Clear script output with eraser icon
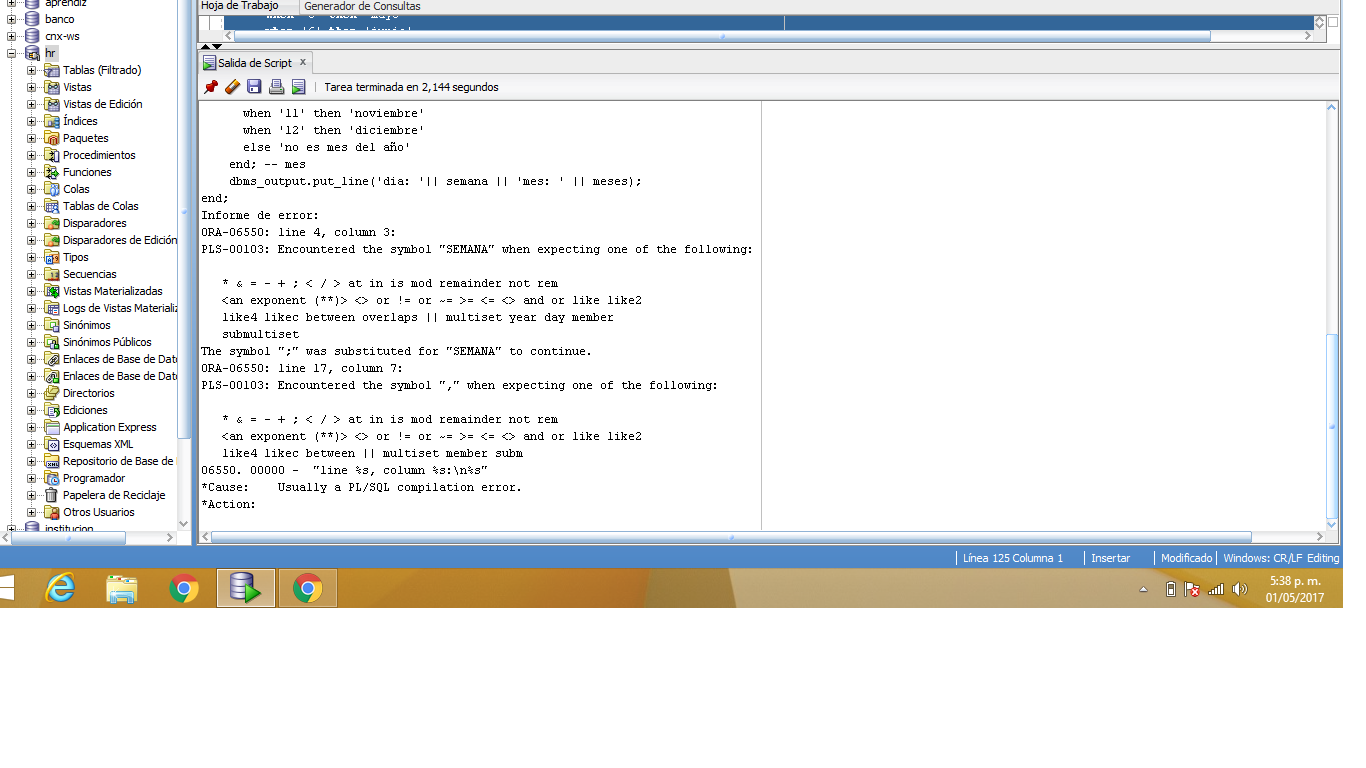Screen dimensions: 1366x768 coord(232,87)
